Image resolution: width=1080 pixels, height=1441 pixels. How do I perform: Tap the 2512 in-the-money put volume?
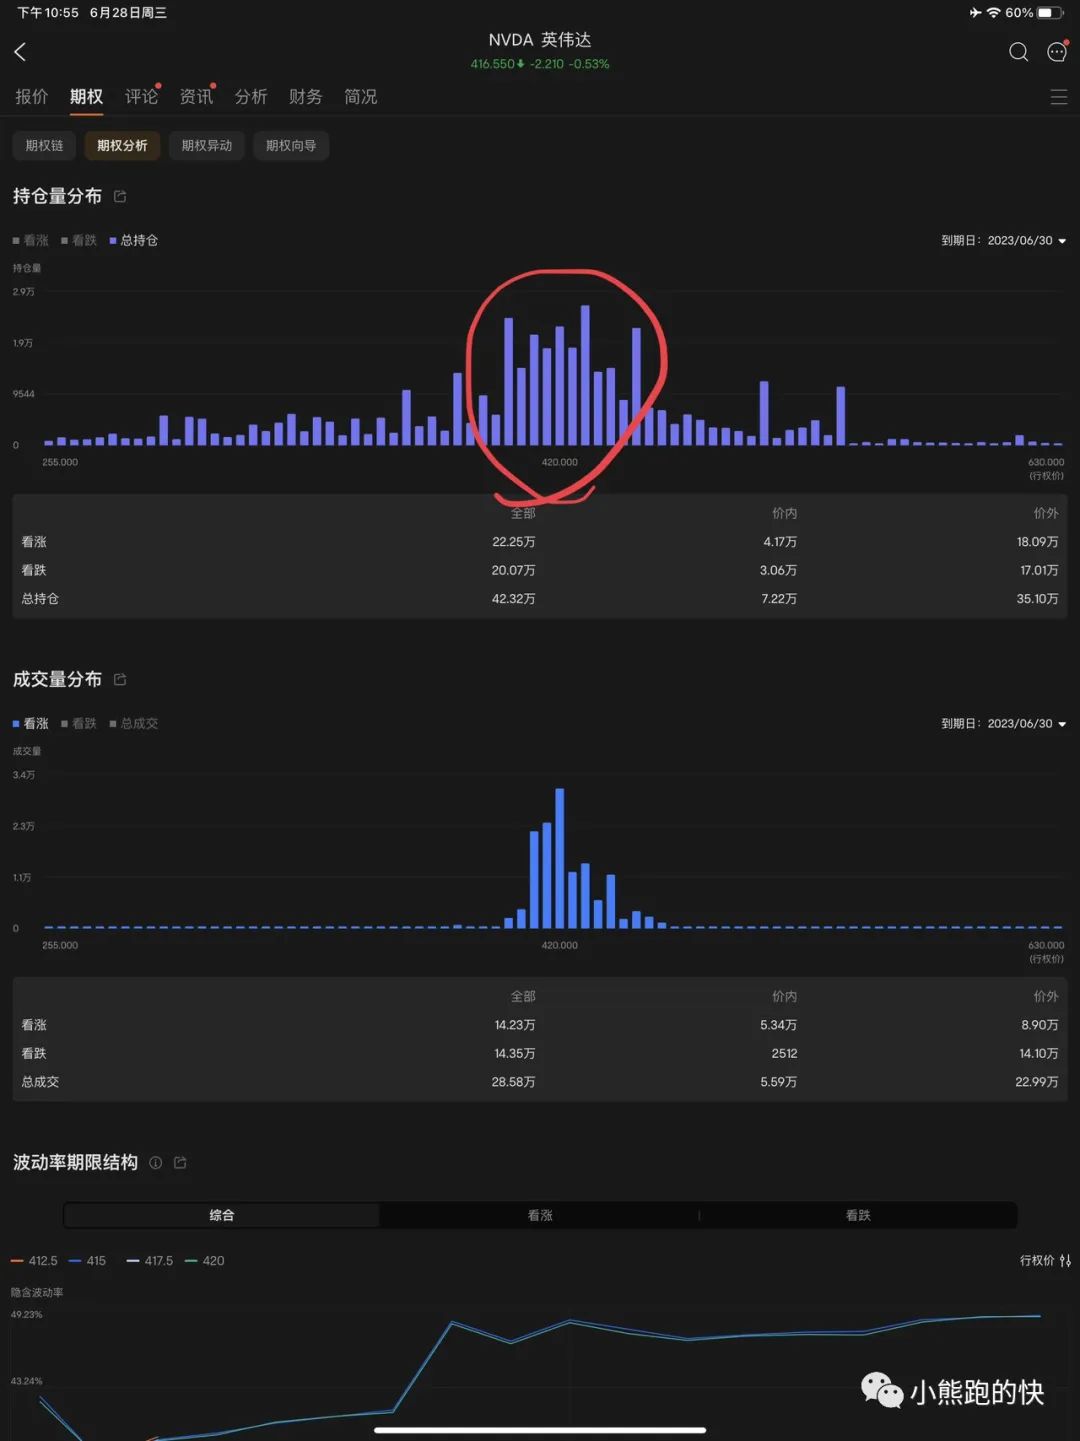(784, 1053)
